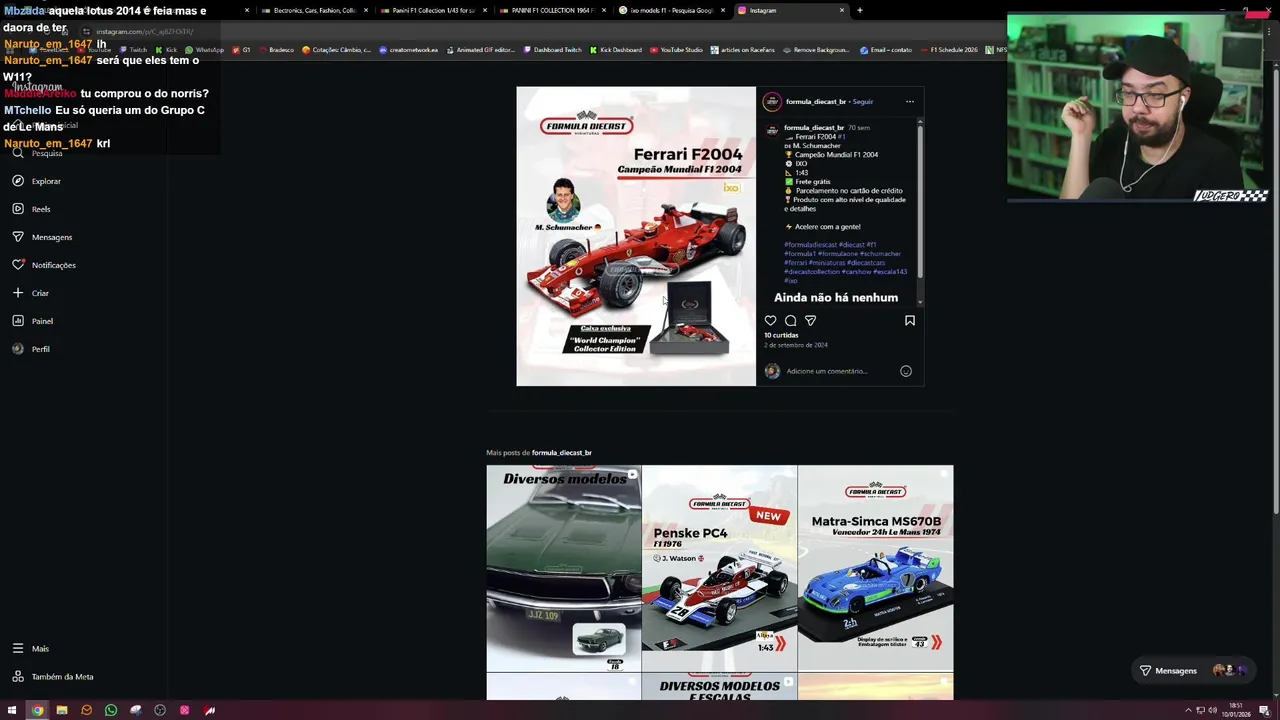This screenshot has width=1280, height=720.
Task: Switch to Electronics, Cars, Fashion tab
Action: [315, 10]
